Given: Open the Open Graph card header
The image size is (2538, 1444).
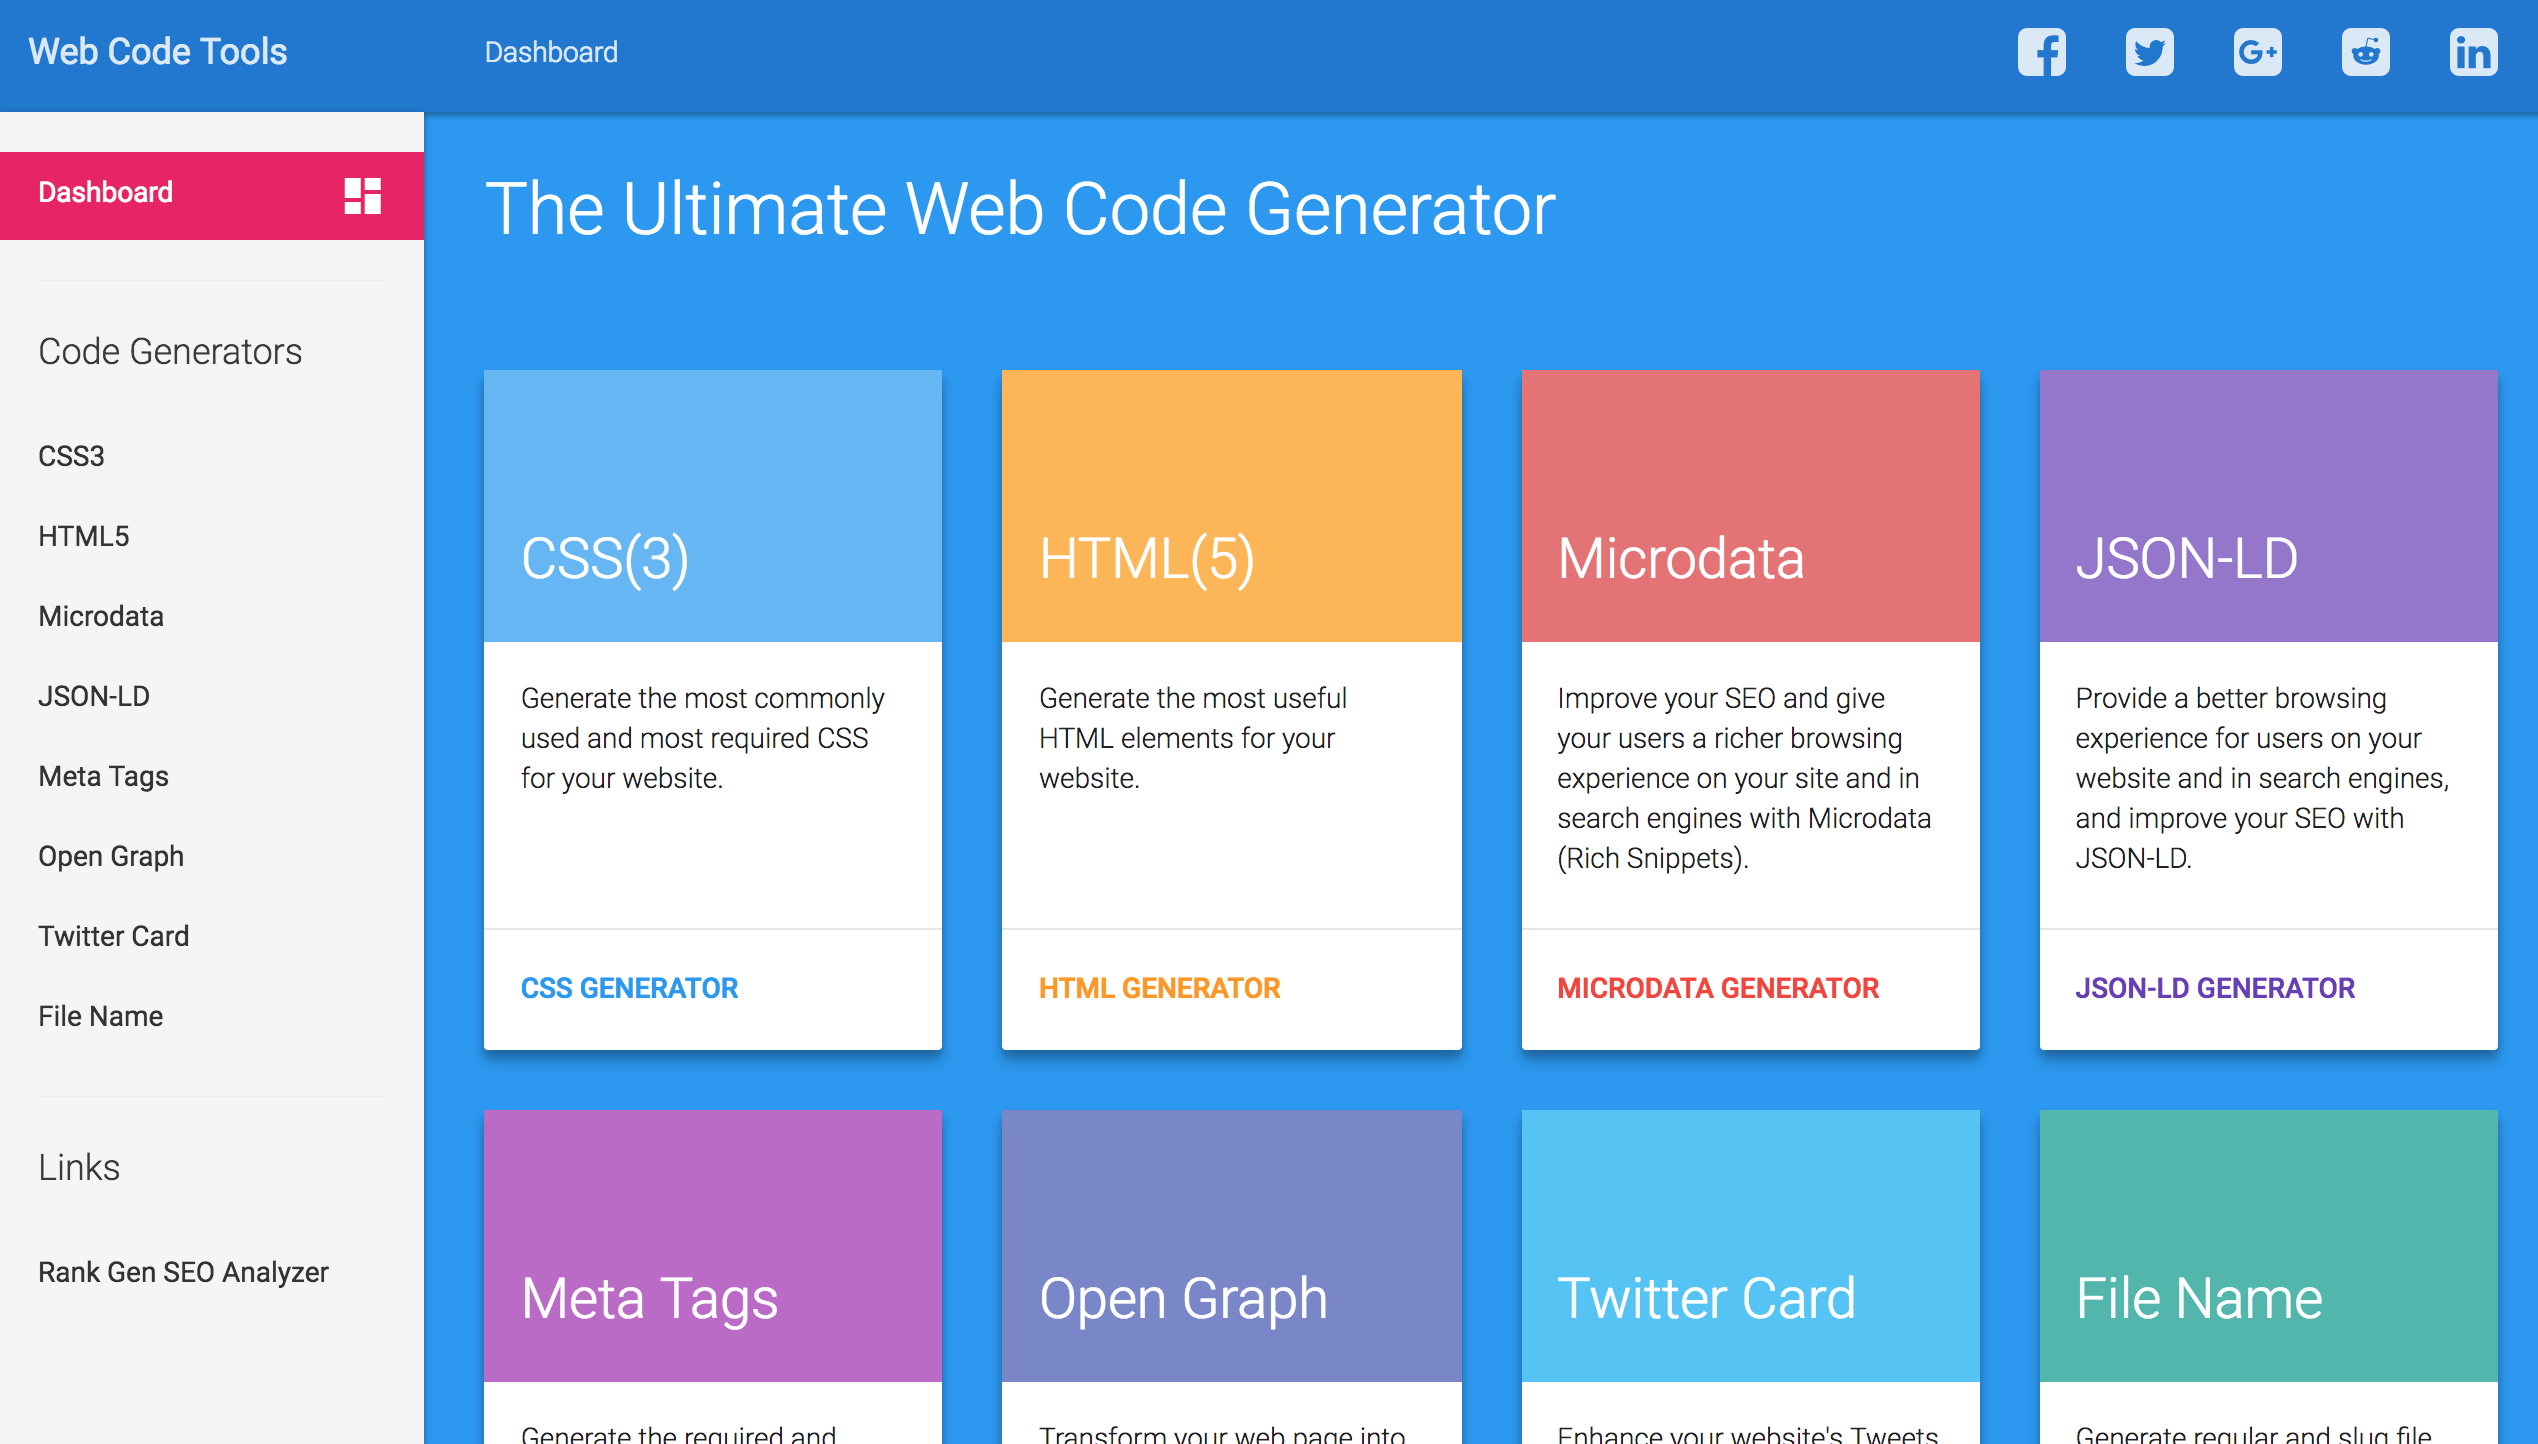Looking at the screenshot, I should pyautogui.click(x=1231, y=1246).
